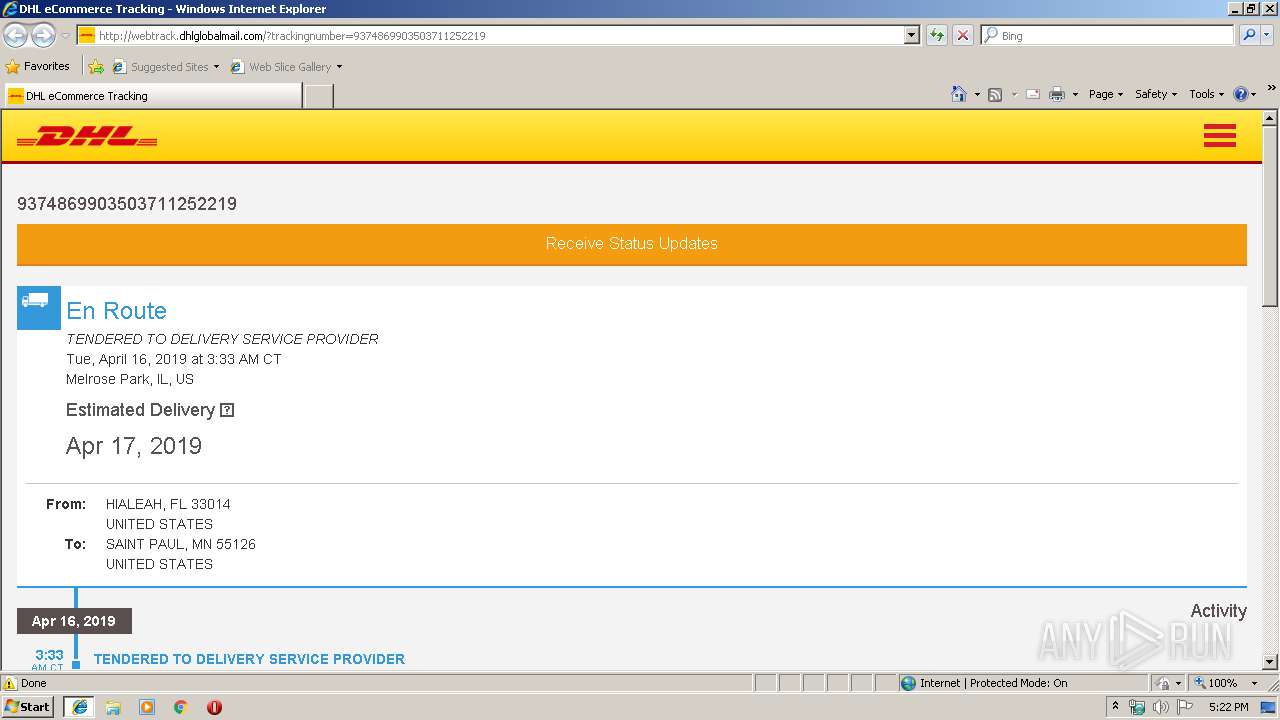The height and width of the screenshot is (720, 1280).
Task: Click the Action Center flag tray icon
Action: pyautogui.click(x=1185, y=707)
